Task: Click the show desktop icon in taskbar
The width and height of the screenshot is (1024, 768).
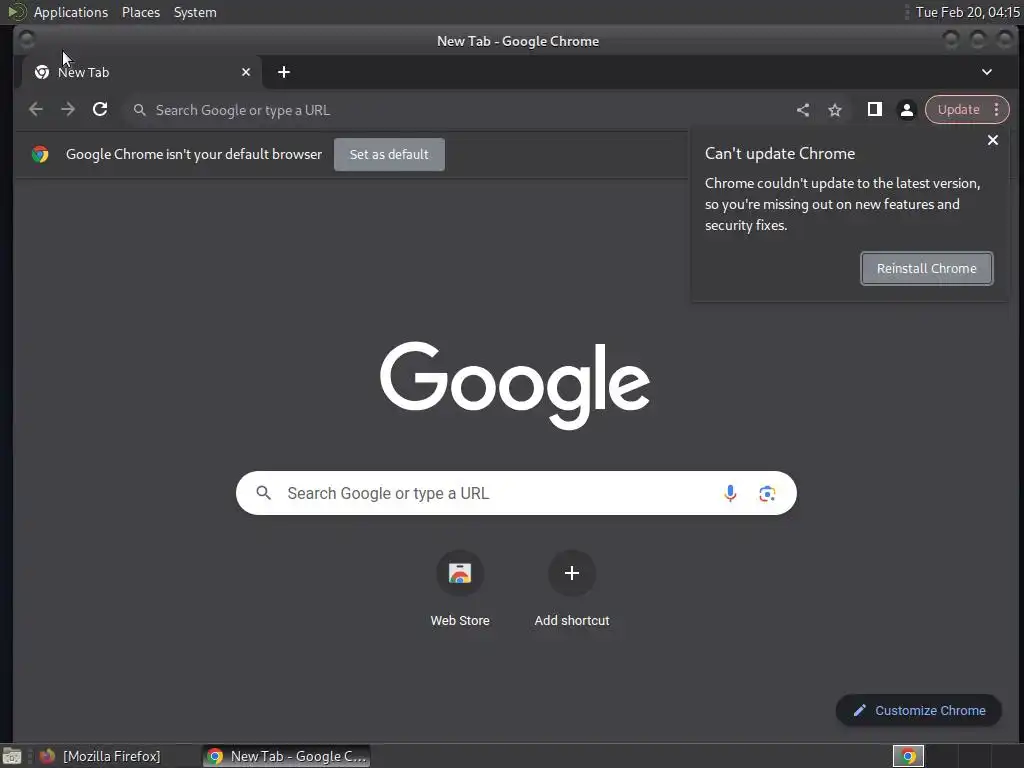Action: (12, 756)
